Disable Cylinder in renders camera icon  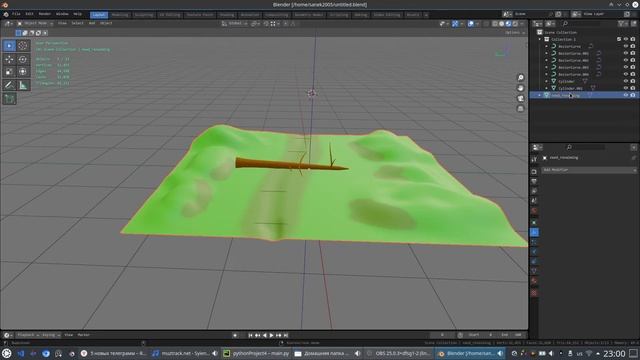pos(633,81)
